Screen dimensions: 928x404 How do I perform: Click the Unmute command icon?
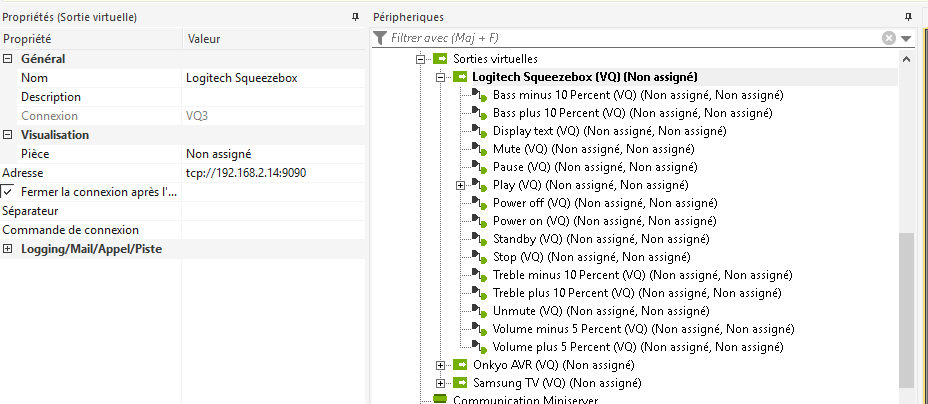pyautogui.click(x=479, y=311)
